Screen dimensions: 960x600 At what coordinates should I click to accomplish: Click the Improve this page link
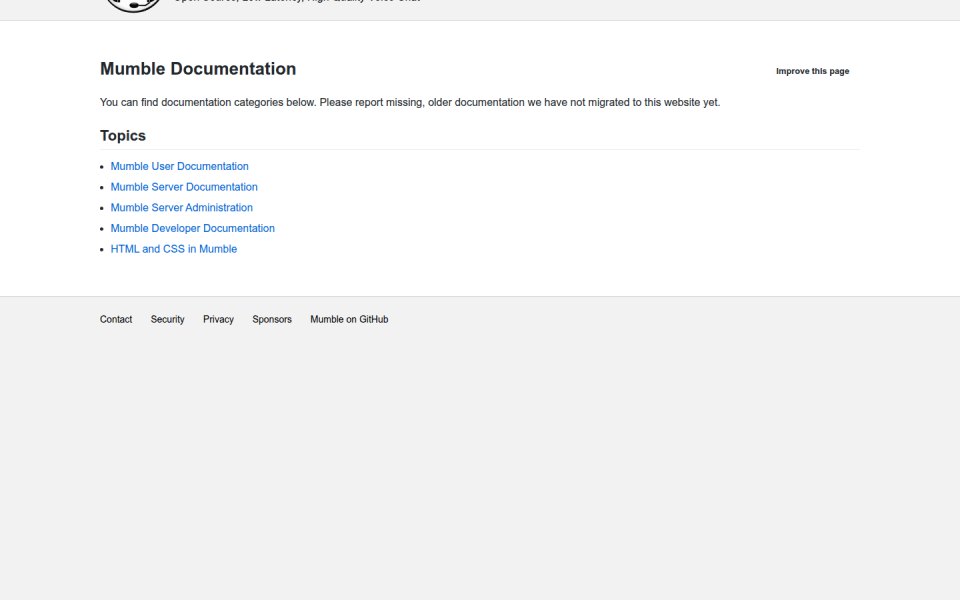tap(812, 71)
